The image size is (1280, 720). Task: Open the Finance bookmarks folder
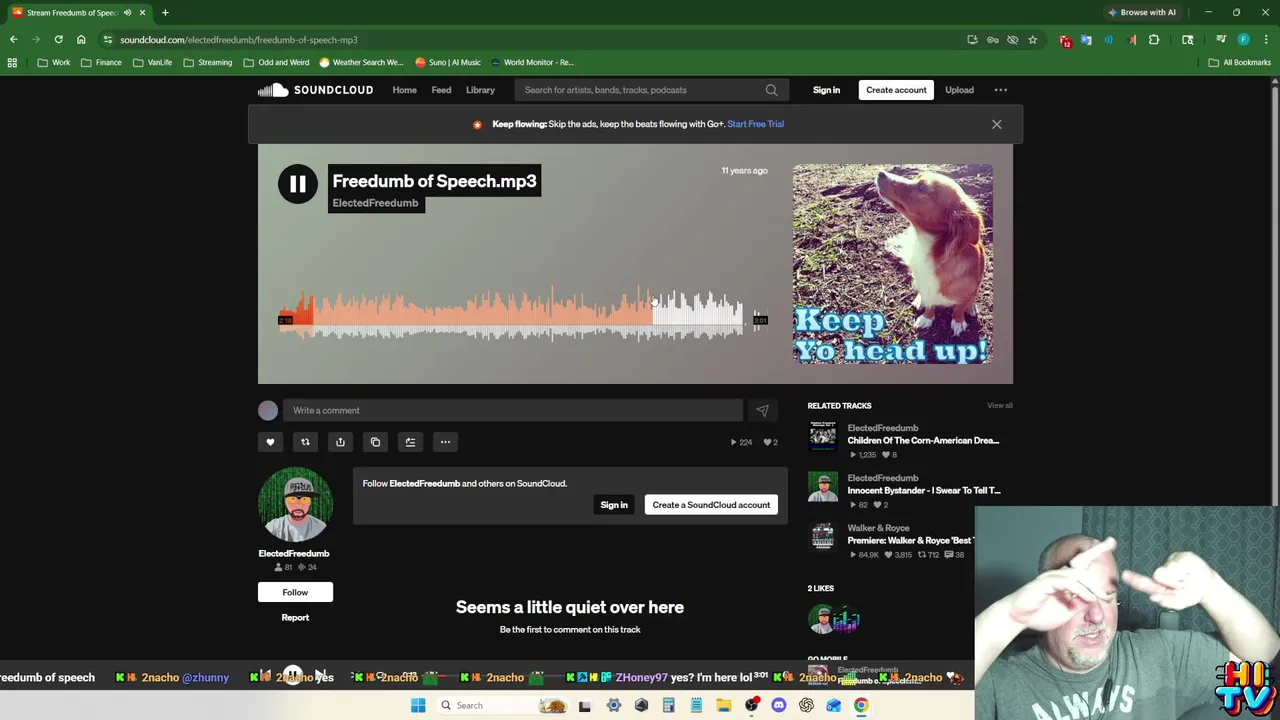click(x=101, y=62)
